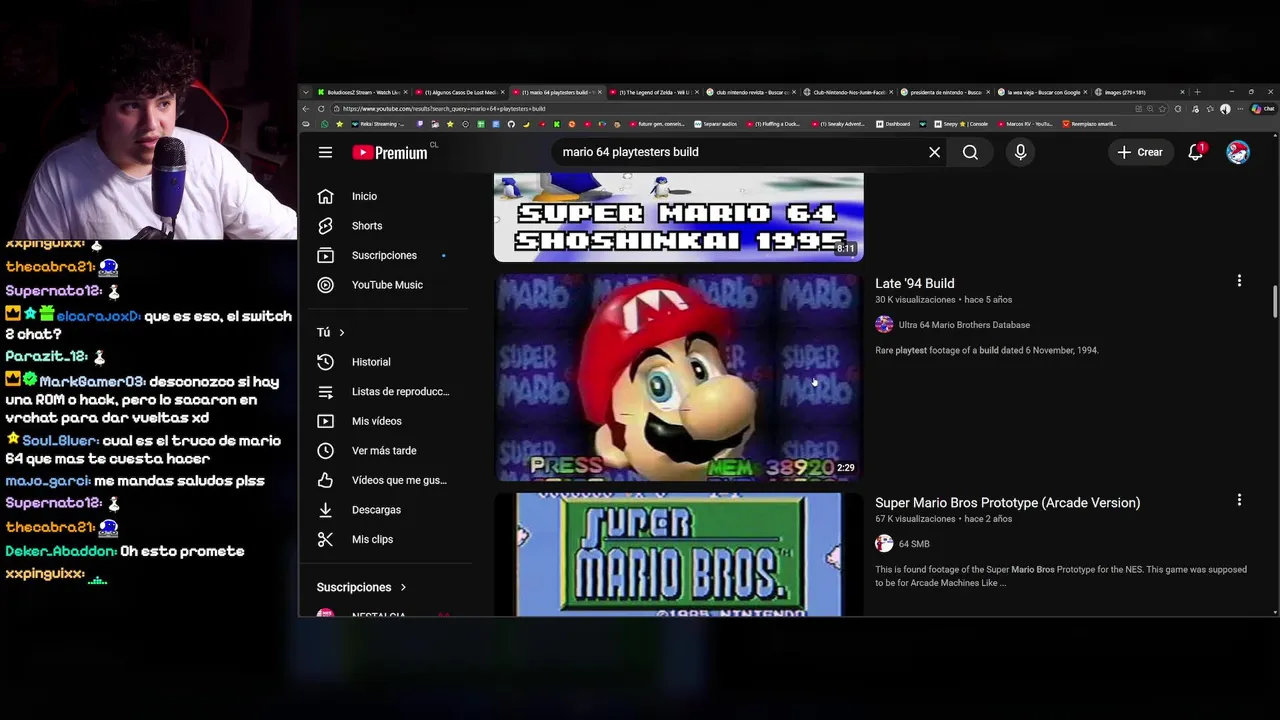Bookmark this page with the star icon
The width and height of the screenshot is (1280, 720).
pyautogui.click(x=1164, y=108)
